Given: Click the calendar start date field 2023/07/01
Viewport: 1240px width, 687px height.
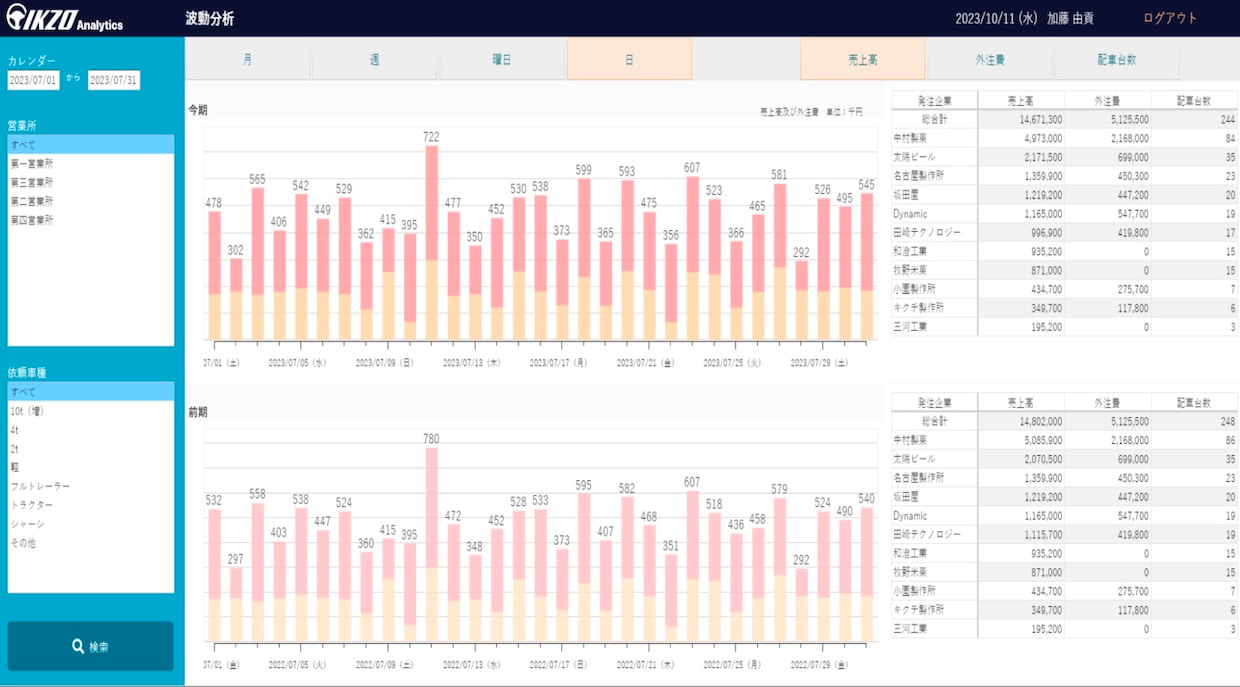Looking at the screenshot, I should point(34,80).
